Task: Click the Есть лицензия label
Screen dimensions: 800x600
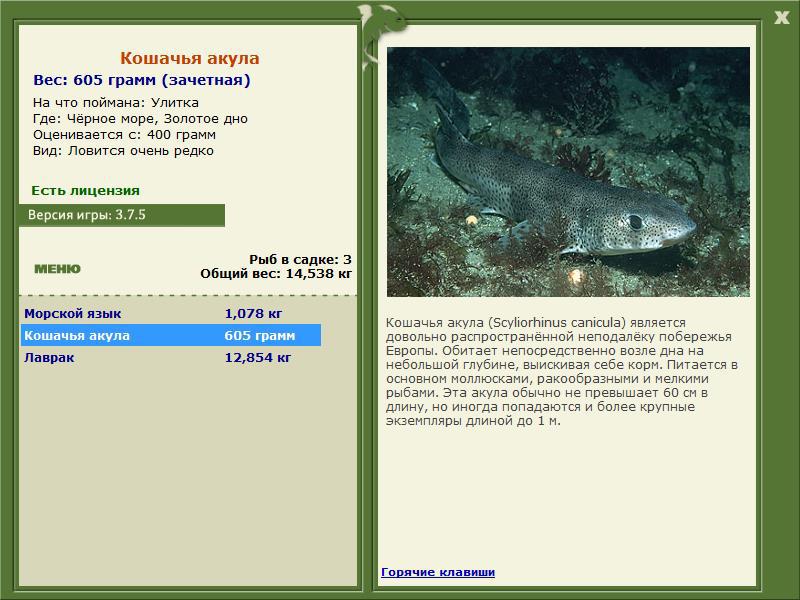Action: pos(85,190)
